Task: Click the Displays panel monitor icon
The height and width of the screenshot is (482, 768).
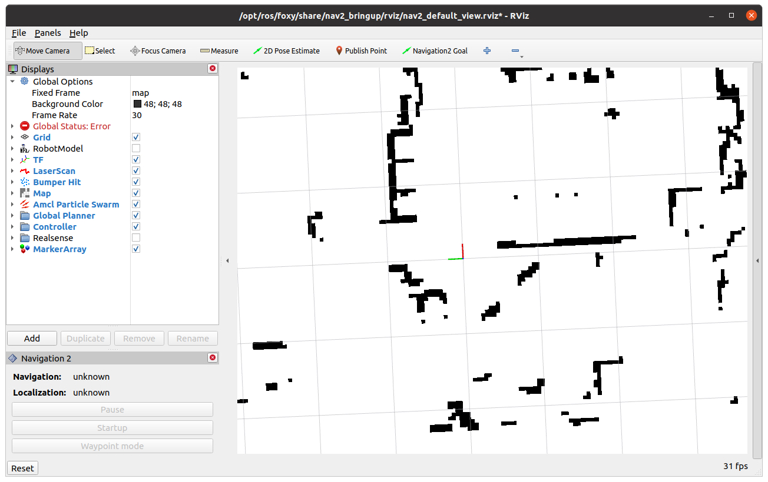Action: (x=13, y=69)
